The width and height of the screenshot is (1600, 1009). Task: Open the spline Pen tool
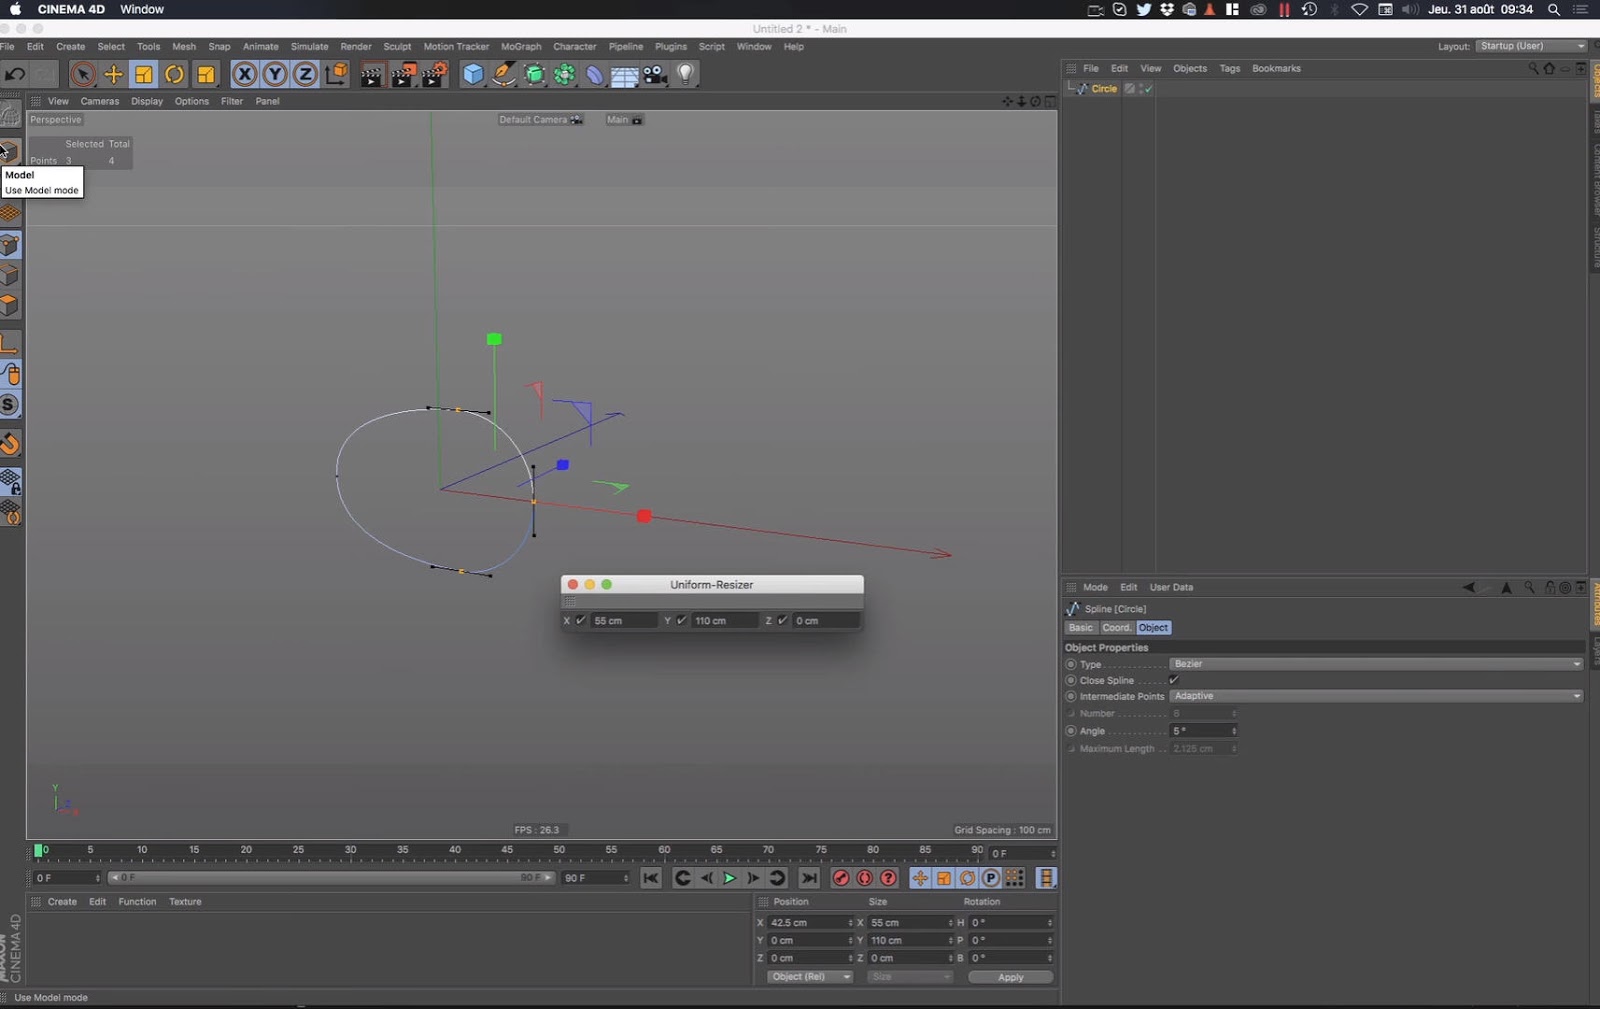click(504, 74)
